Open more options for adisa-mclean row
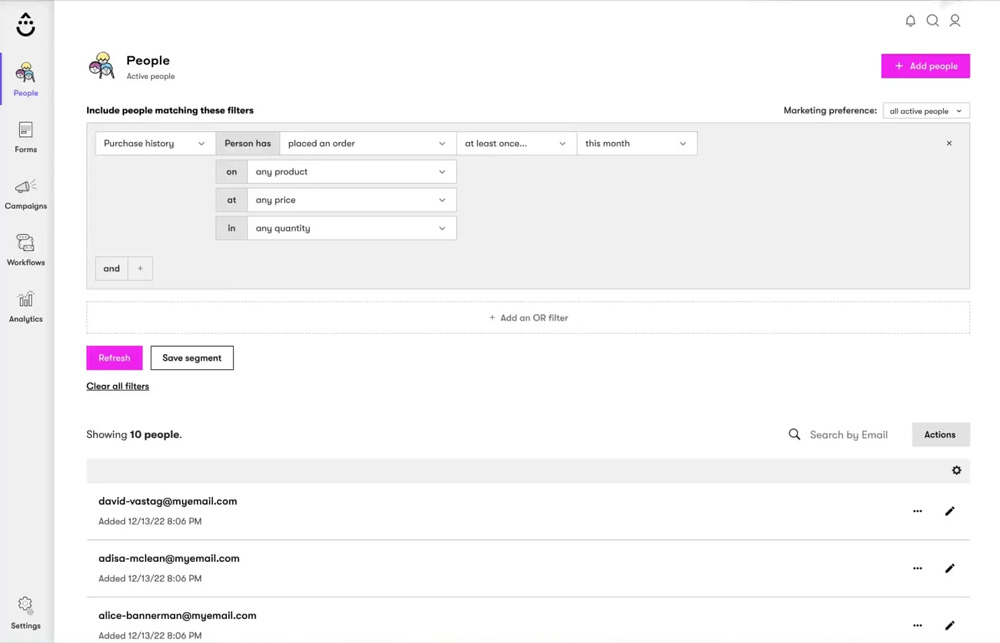The height and width of the screenshot is (643, 1000). click(917, 568)
